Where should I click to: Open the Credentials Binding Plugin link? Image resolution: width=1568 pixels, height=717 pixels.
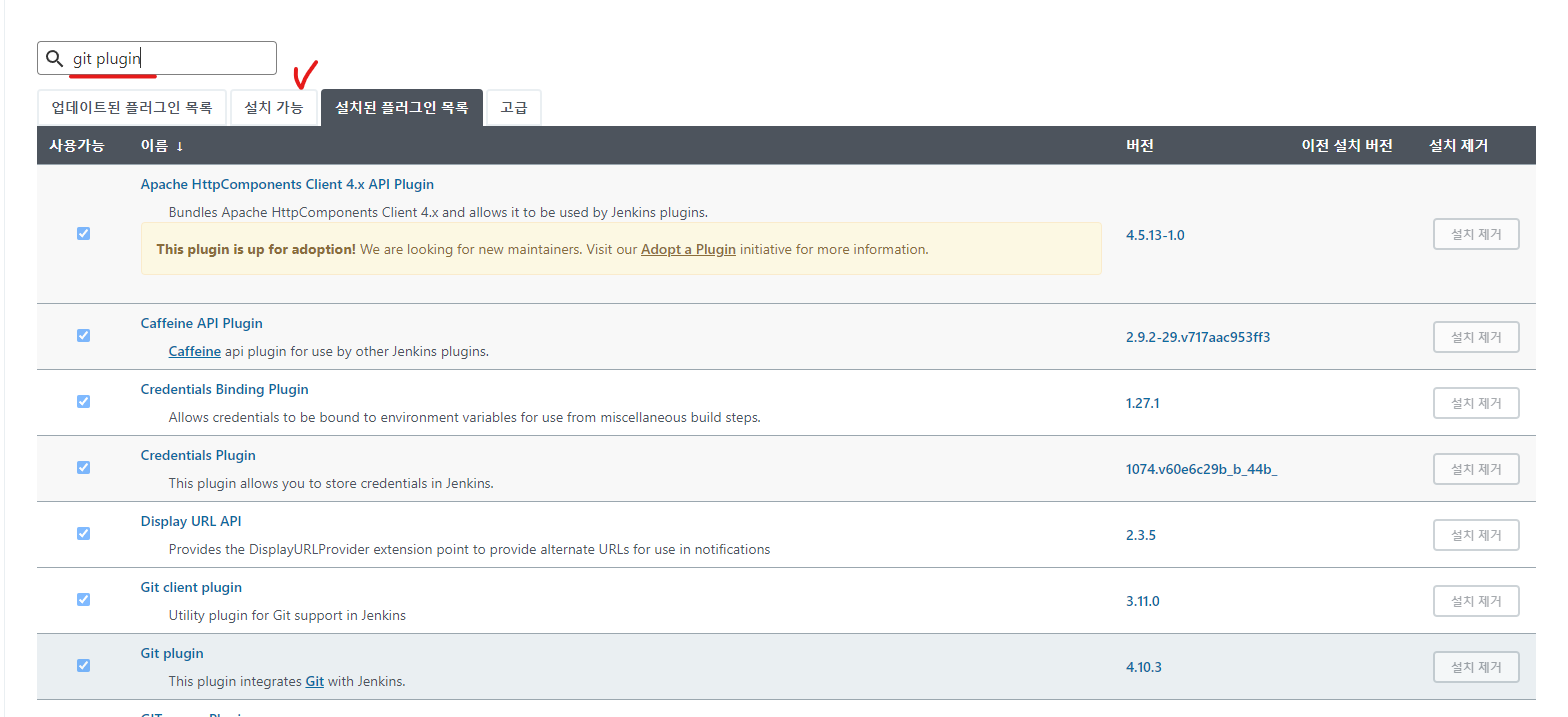[x=225, y=389]
